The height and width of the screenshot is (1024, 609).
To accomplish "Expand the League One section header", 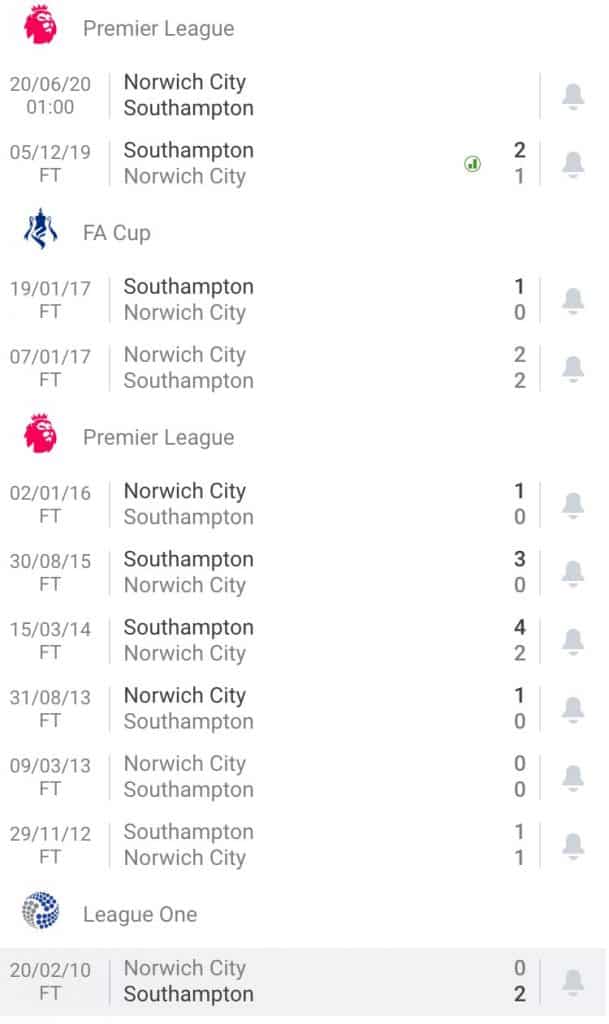I will coord(140,913).
